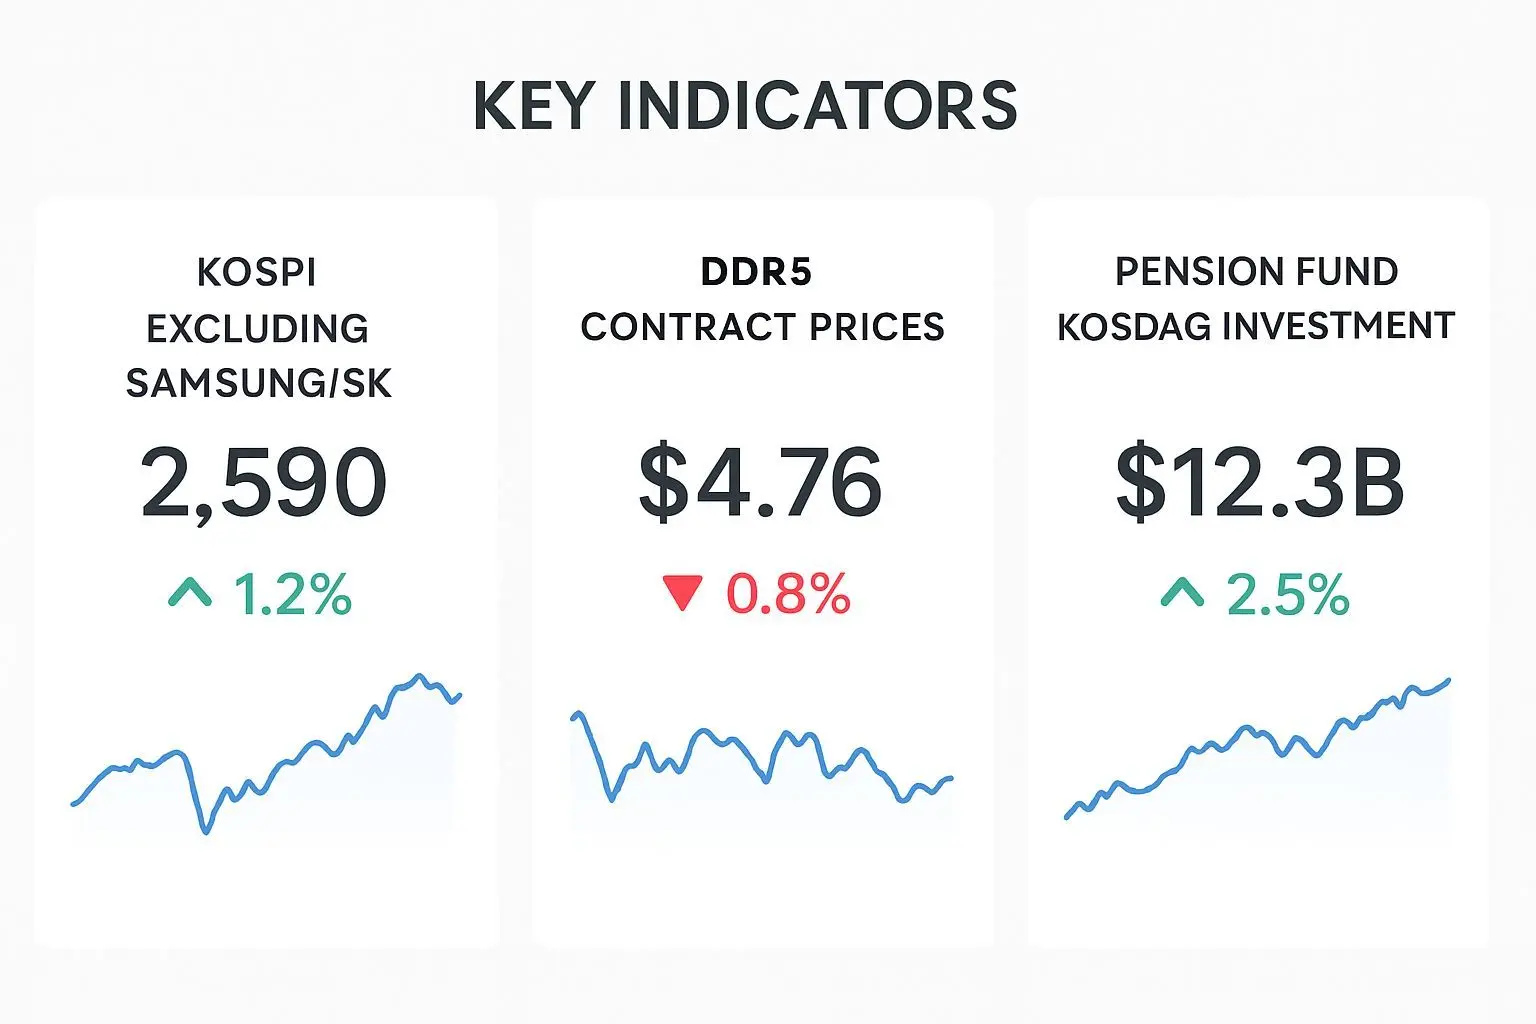The image size is (1536, 1024).
Task: Select the KOSPI card title text
Action: 257,272
